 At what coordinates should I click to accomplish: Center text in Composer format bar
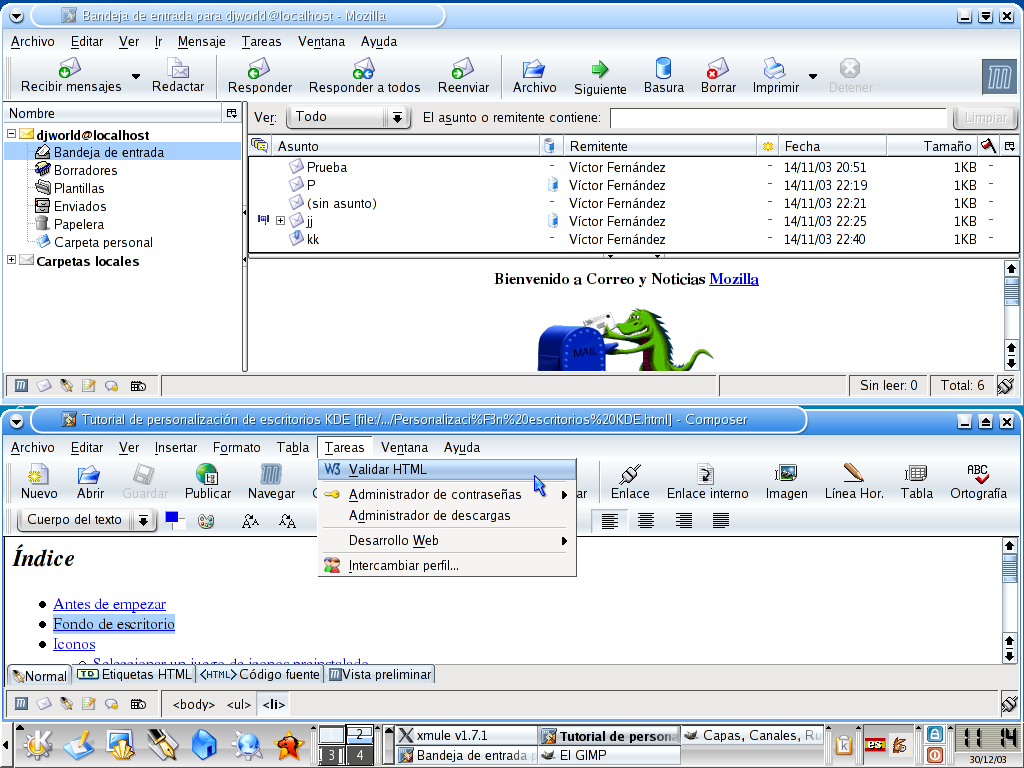click(645, 520)
